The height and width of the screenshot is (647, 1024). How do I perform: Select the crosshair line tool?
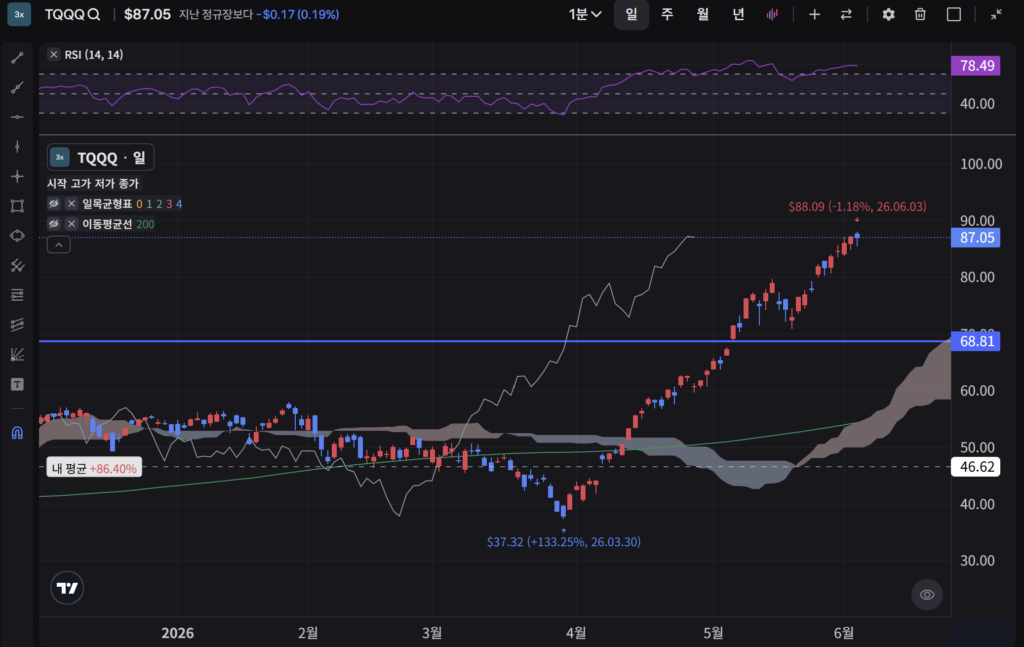(x=18, y=176)
